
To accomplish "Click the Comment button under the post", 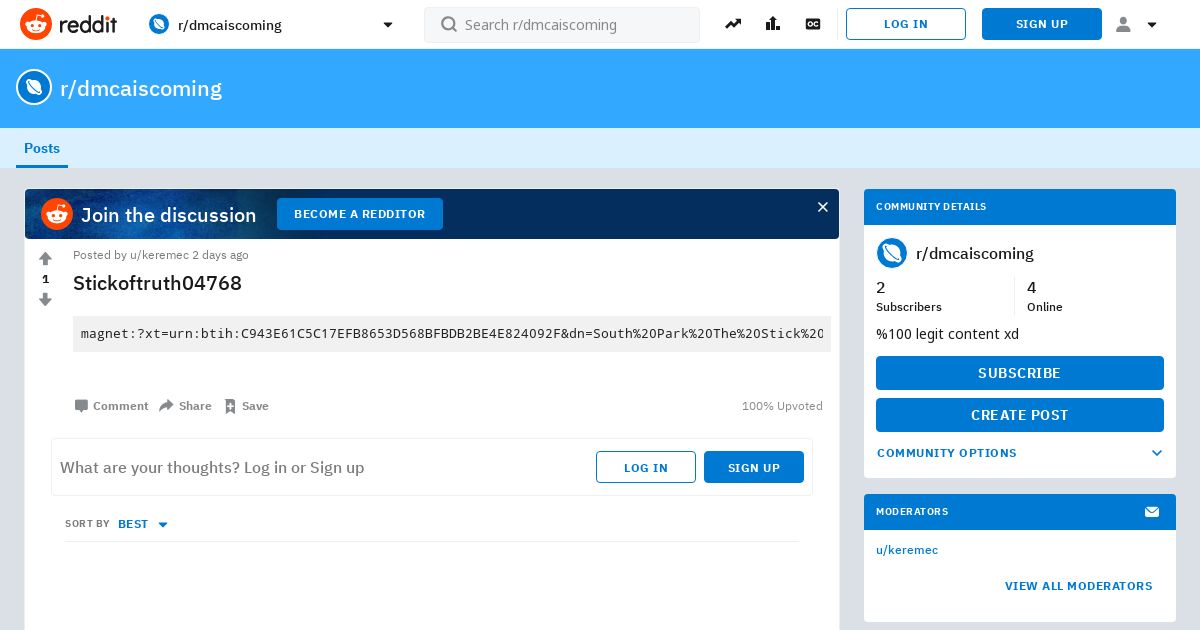I will [x=111, y=406].
